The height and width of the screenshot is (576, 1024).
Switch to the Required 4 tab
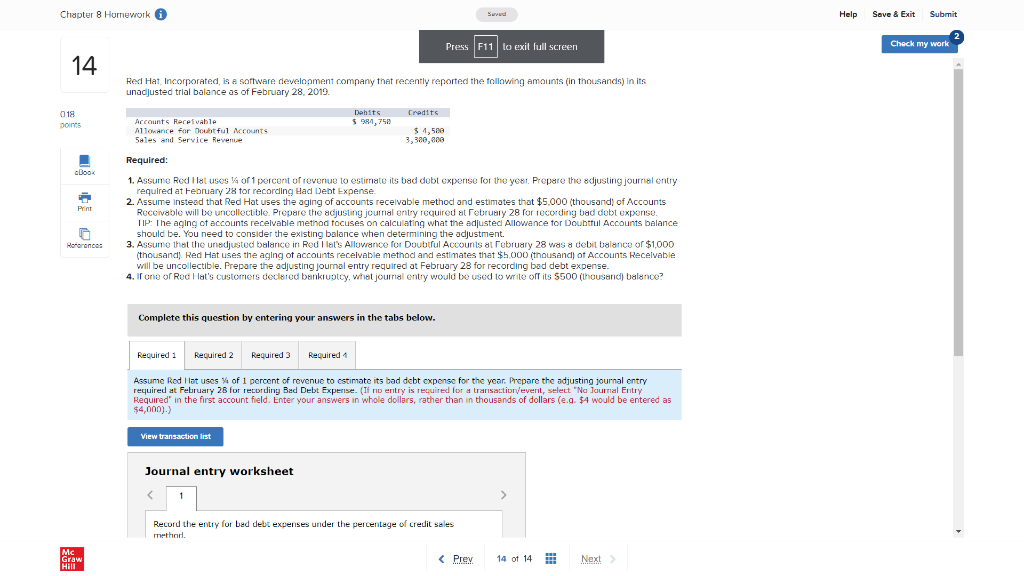point(327,355)
